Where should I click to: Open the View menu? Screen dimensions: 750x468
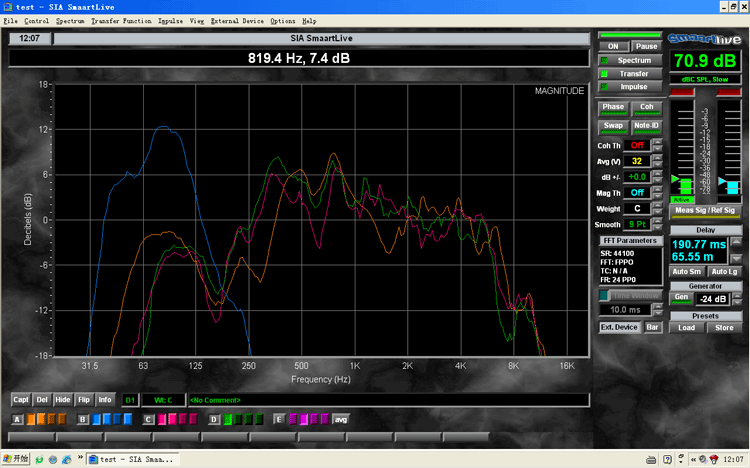click(197, 21)
